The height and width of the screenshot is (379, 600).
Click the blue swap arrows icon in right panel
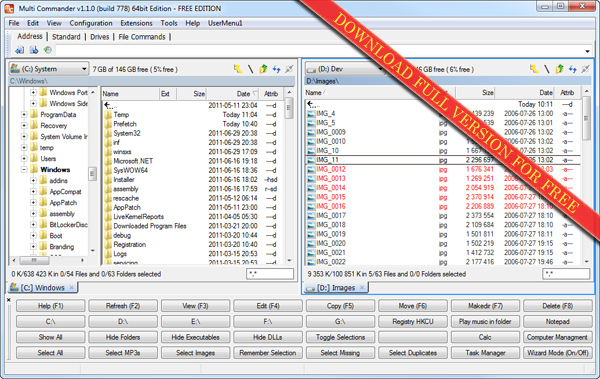(x=572, y=69)
